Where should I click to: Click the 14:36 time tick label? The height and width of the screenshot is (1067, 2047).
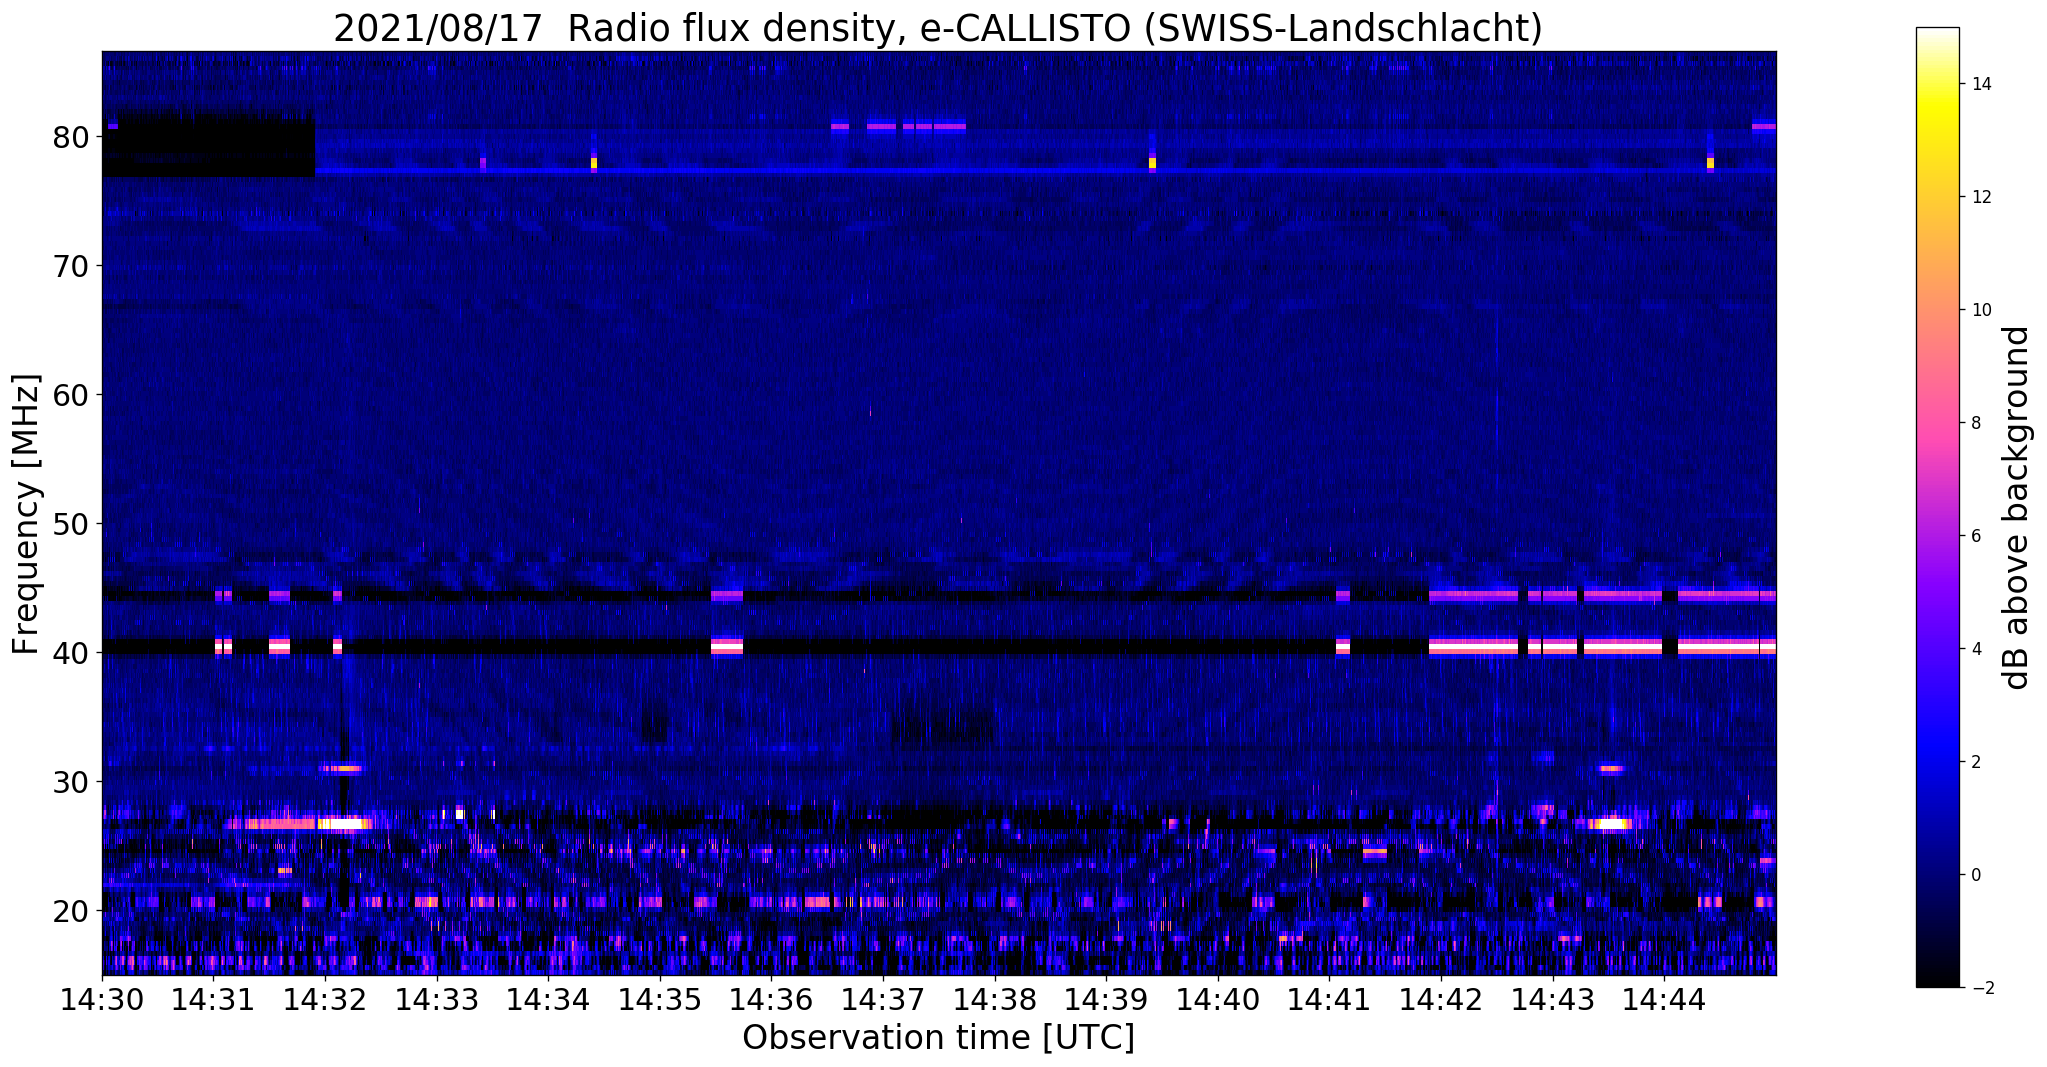771,998
